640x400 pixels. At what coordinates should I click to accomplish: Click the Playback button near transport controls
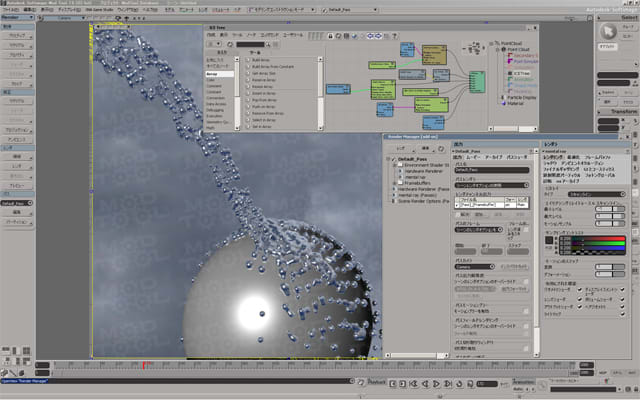(377, 382)
